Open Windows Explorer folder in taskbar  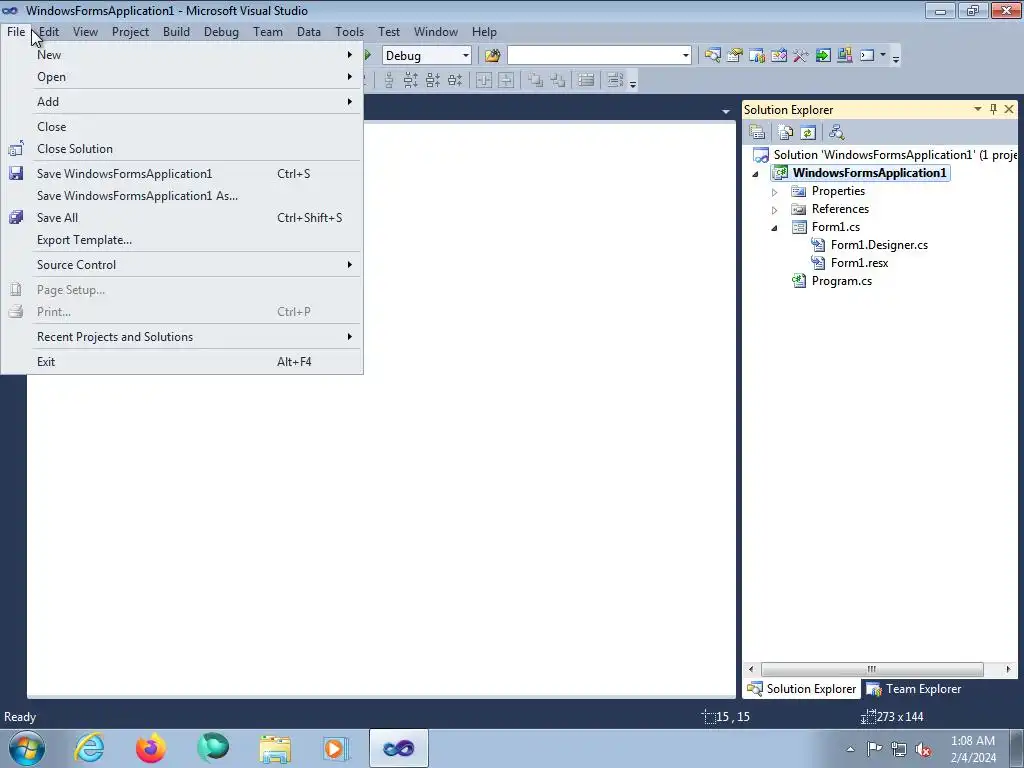tap(275, 748)
